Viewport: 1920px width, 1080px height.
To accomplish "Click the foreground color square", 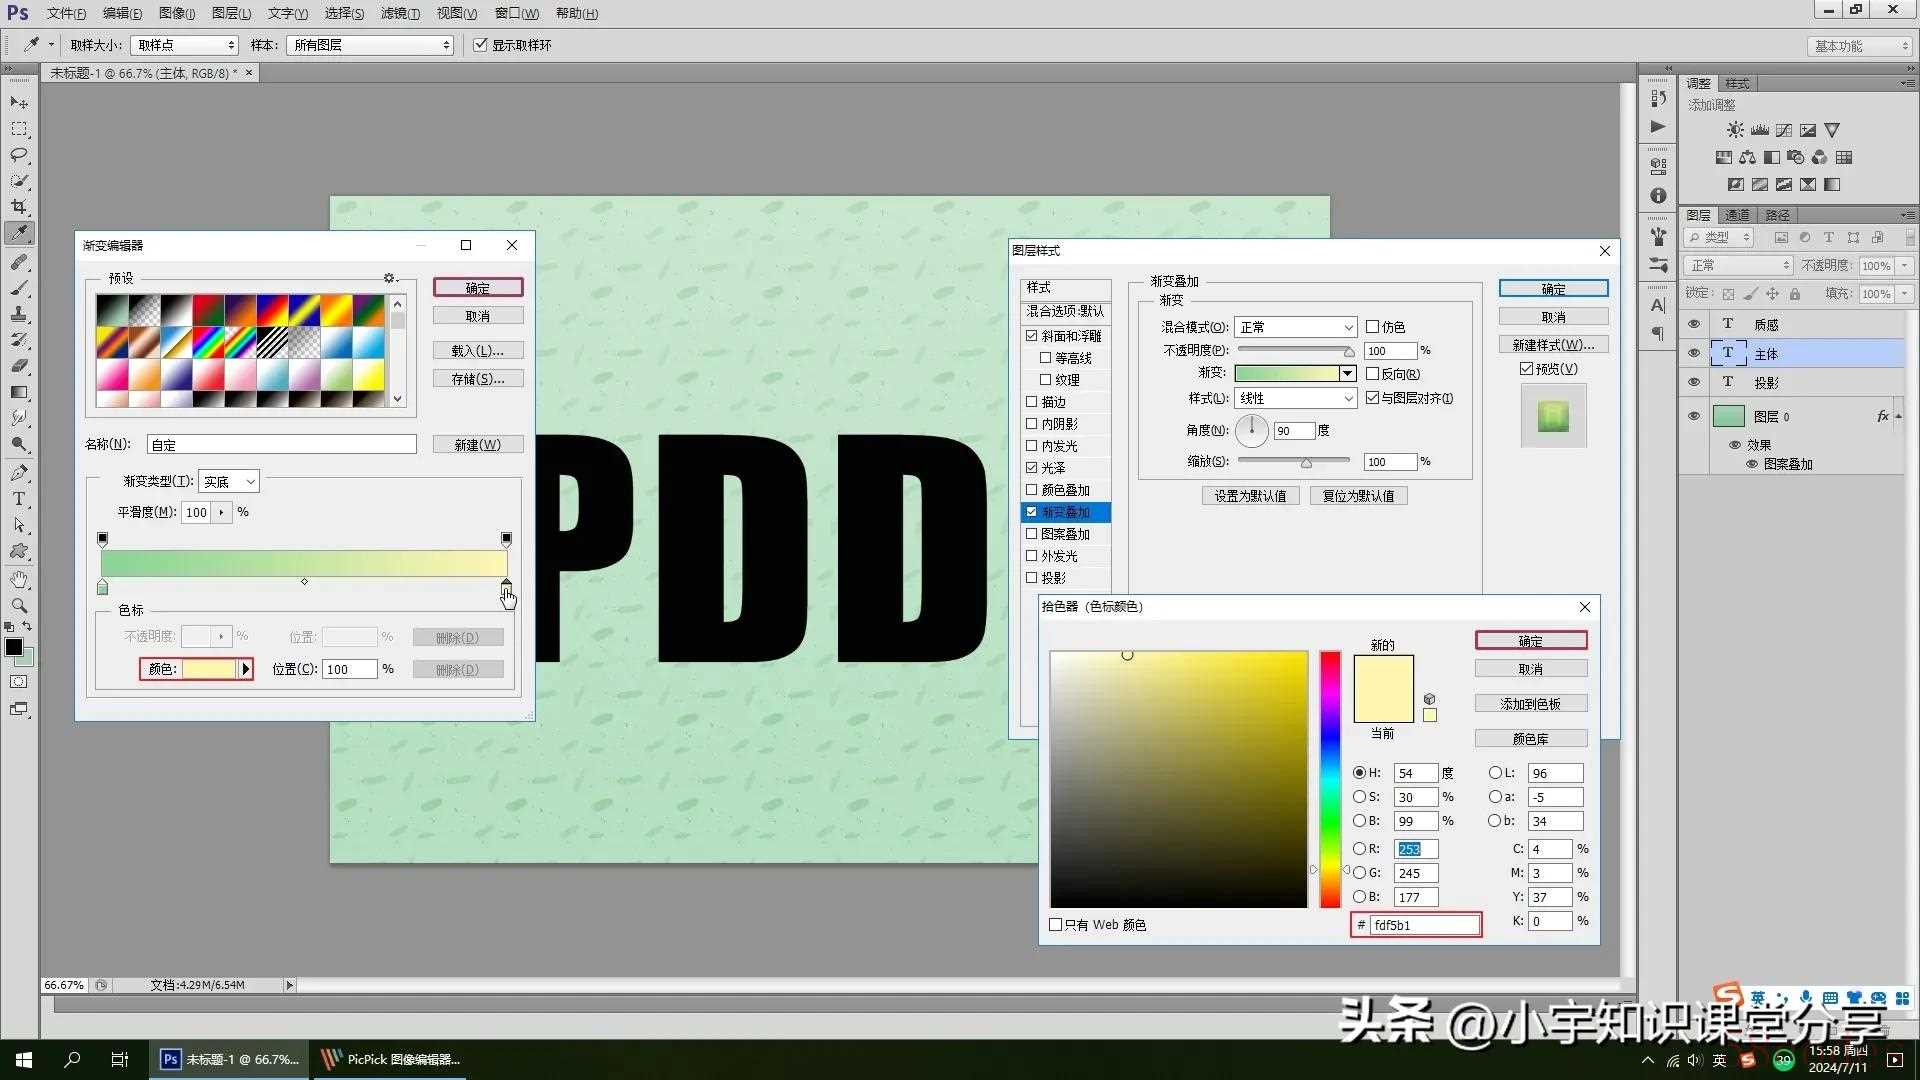I will click(14, 647).
